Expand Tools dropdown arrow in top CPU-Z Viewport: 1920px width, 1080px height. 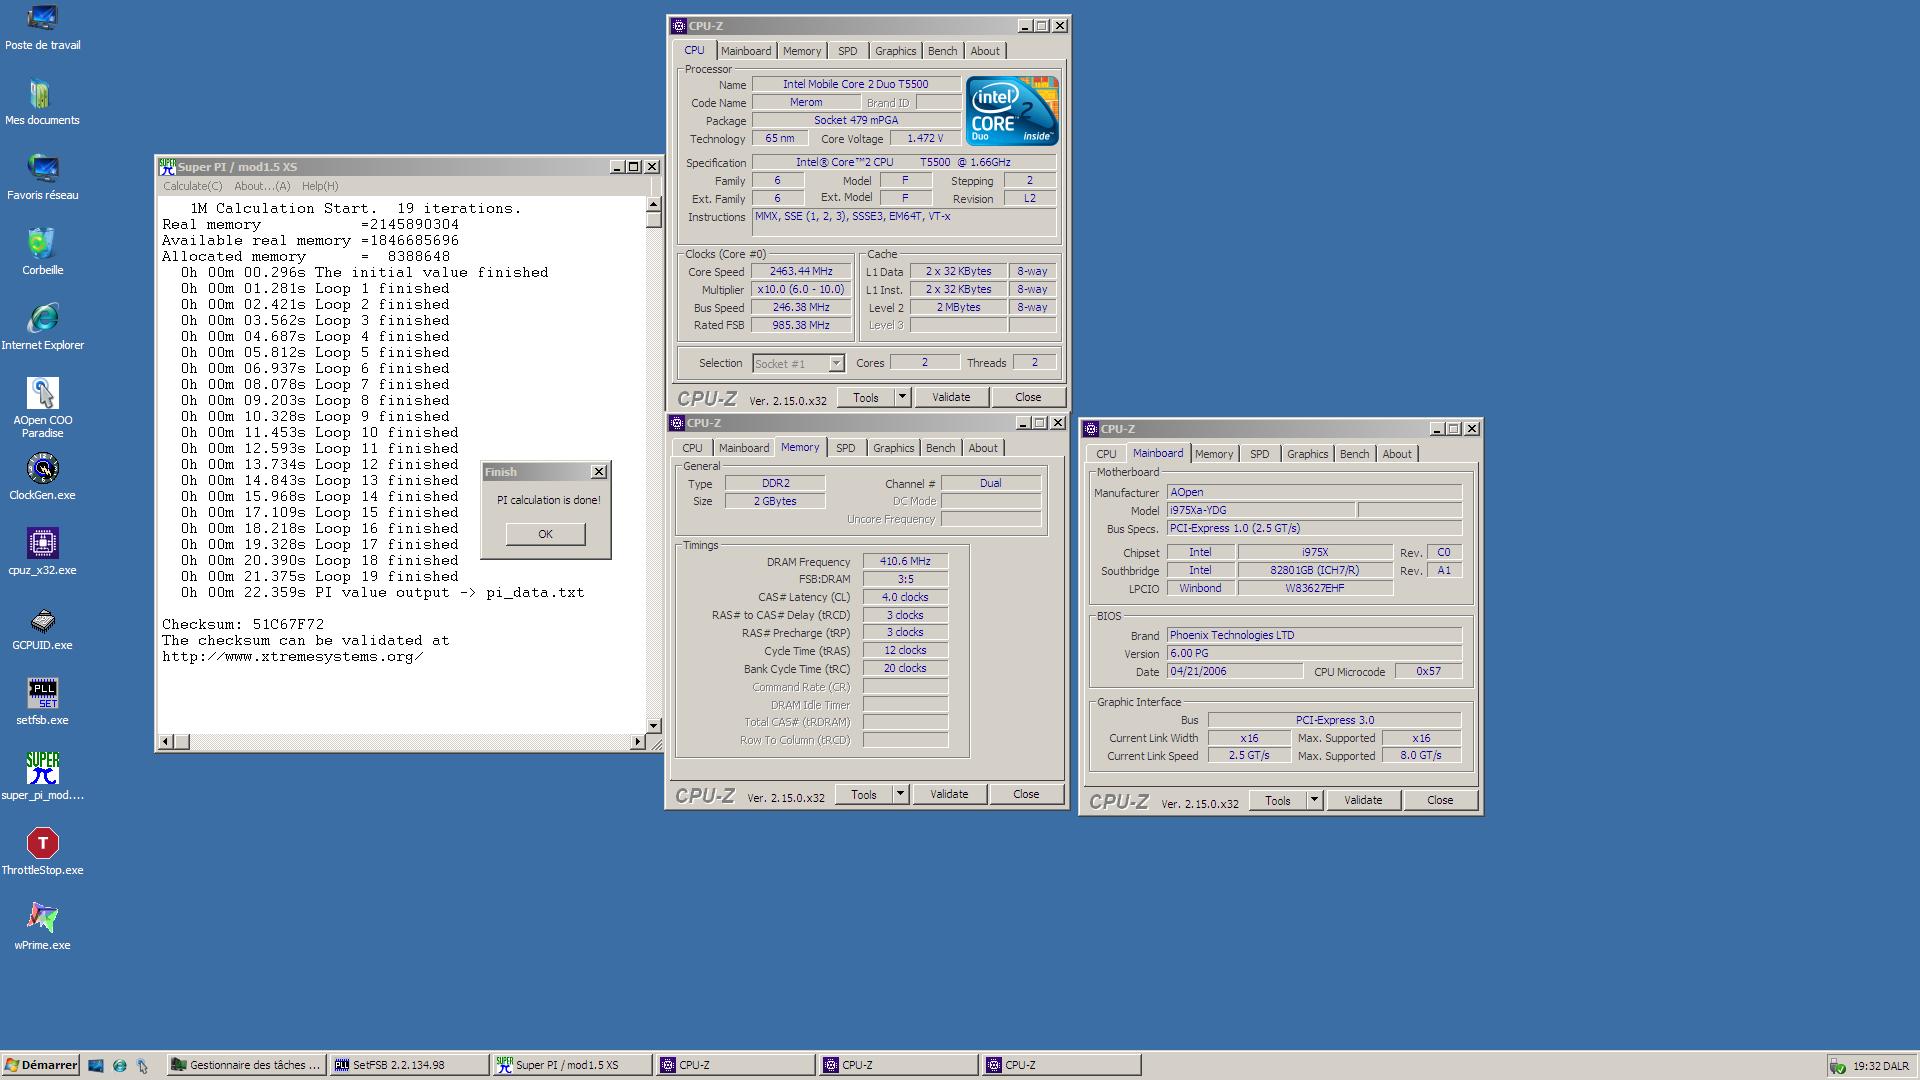902,397
